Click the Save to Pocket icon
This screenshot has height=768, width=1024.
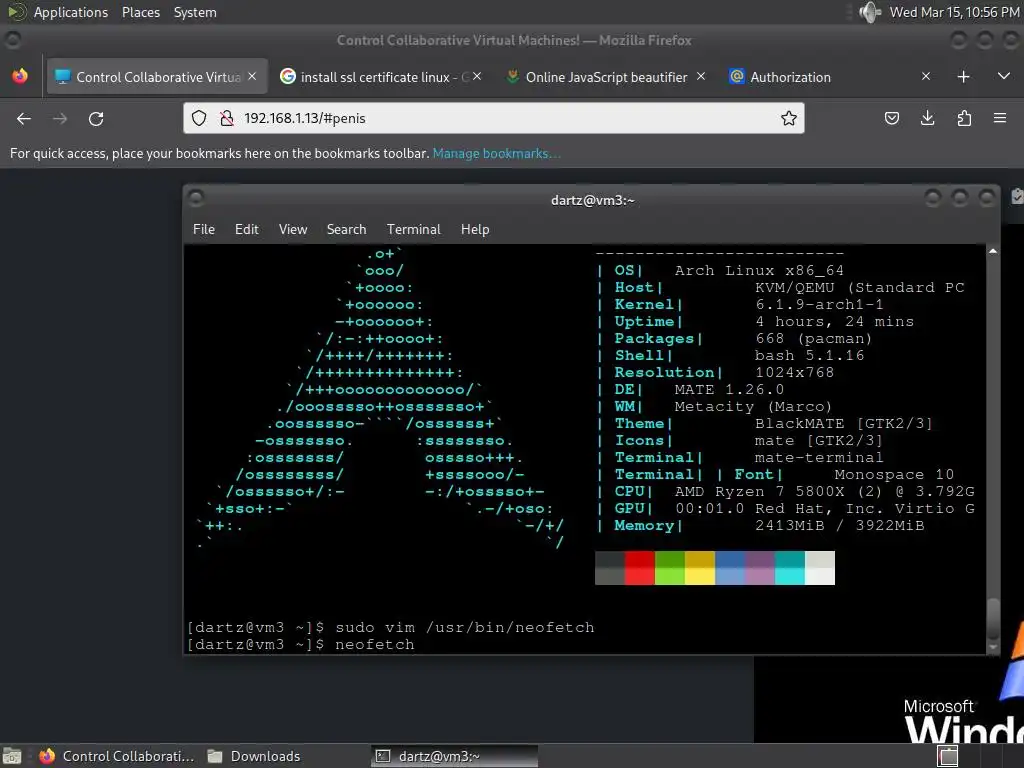tap(891, 118)
